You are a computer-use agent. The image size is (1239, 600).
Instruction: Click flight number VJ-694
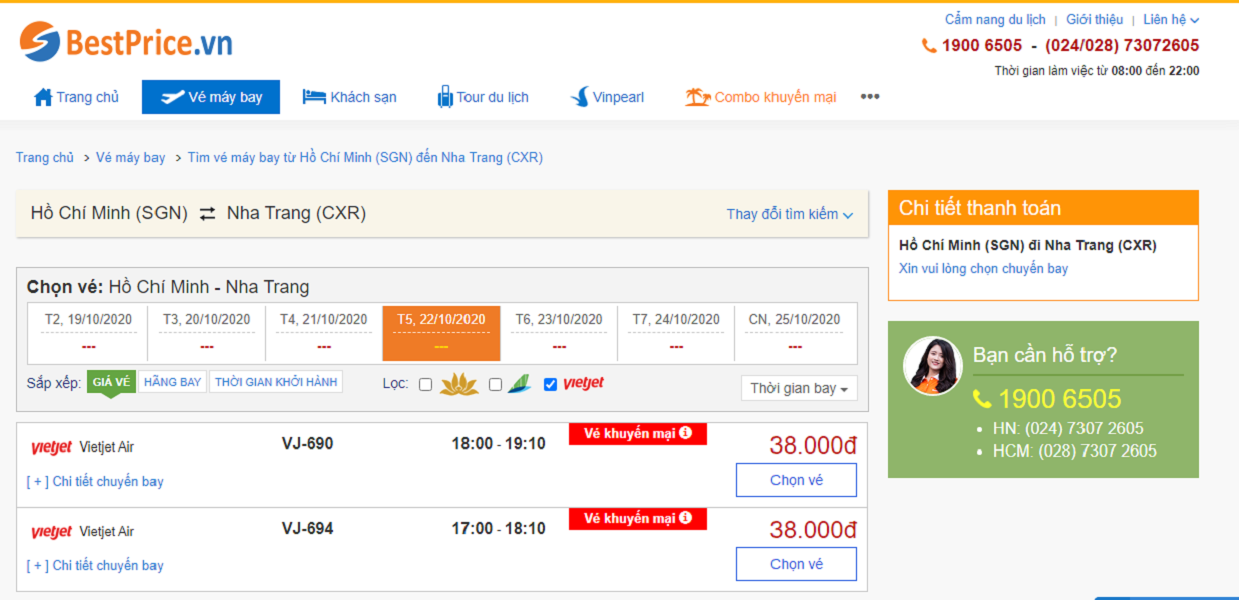(307, 527)
